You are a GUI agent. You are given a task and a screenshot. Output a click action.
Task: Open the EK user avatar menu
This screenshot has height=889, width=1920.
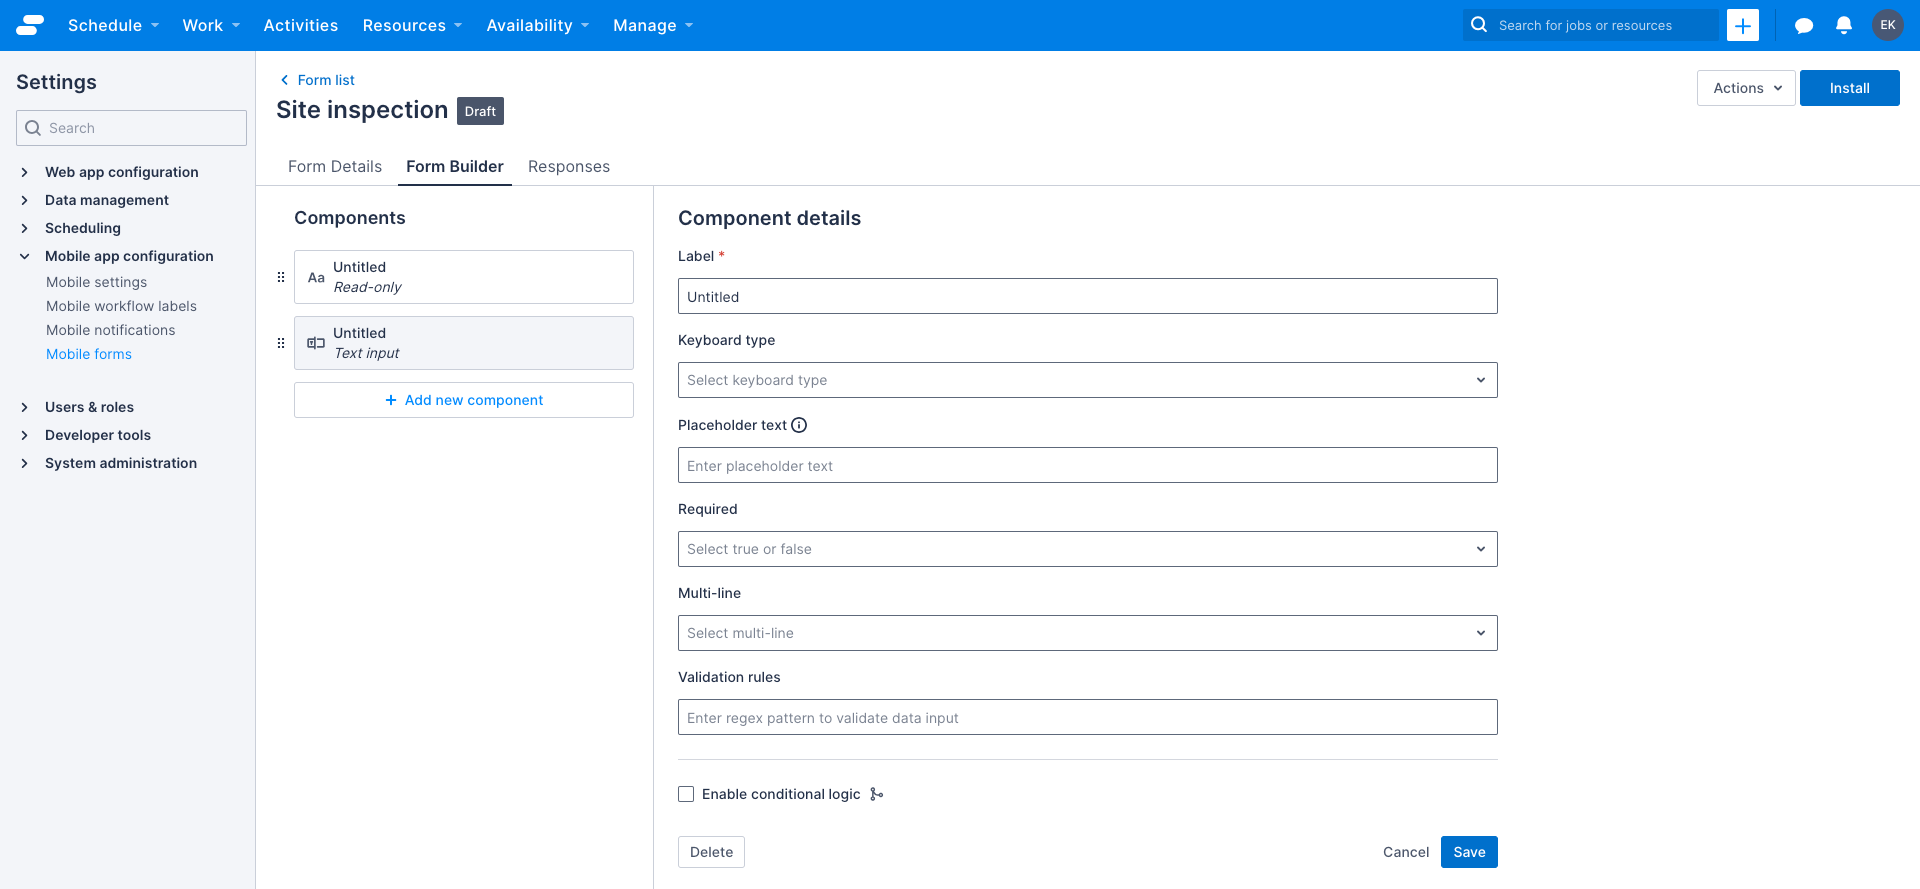pos(1888,25)
